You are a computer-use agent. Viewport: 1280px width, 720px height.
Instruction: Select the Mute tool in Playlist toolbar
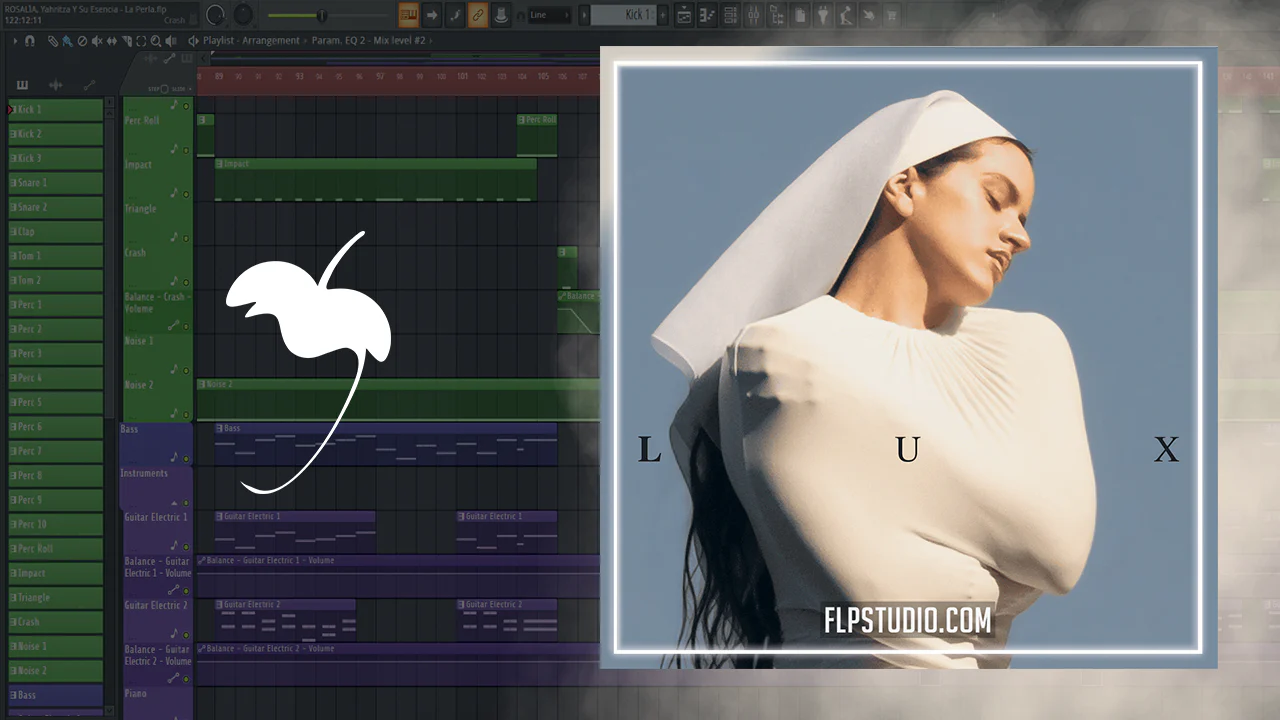click(x=97, y=41)
